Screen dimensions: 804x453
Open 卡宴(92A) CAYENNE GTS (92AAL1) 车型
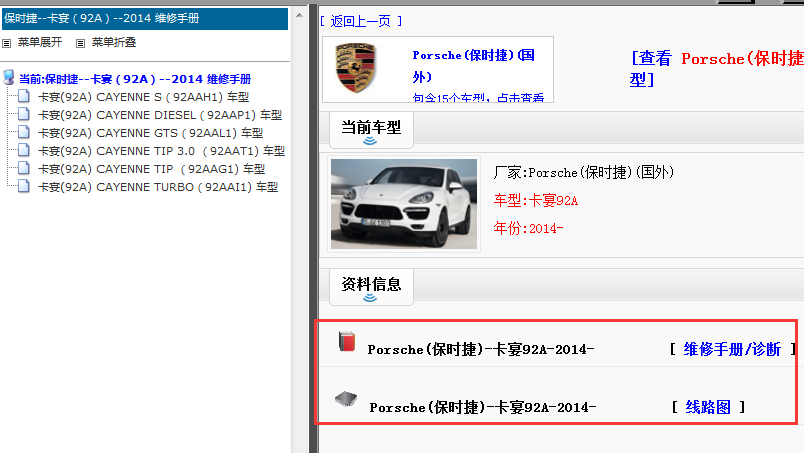point(150,133)
